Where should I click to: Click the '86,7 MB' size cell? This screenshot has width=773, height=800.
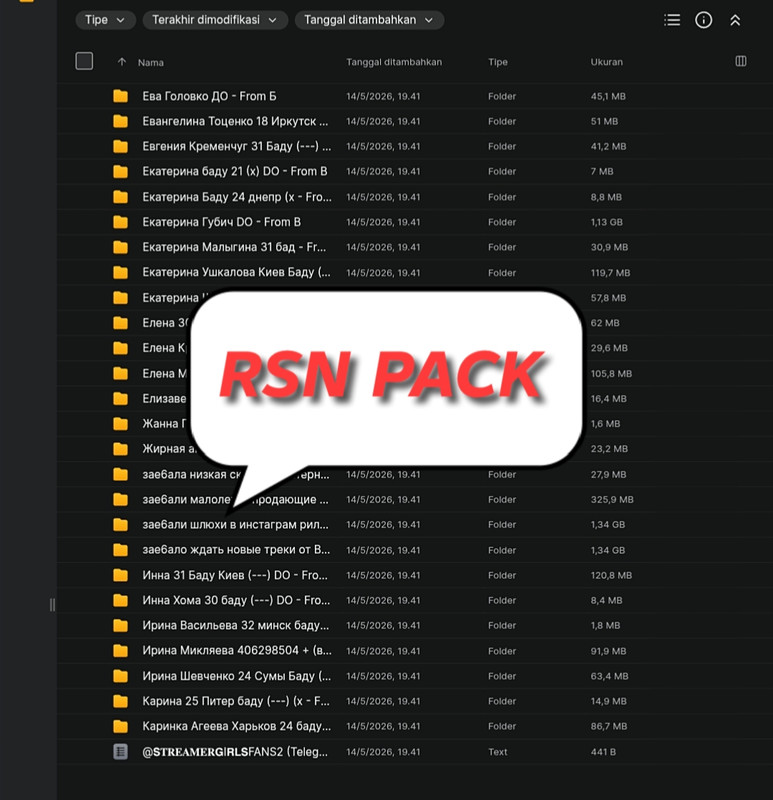click(609, 726)
